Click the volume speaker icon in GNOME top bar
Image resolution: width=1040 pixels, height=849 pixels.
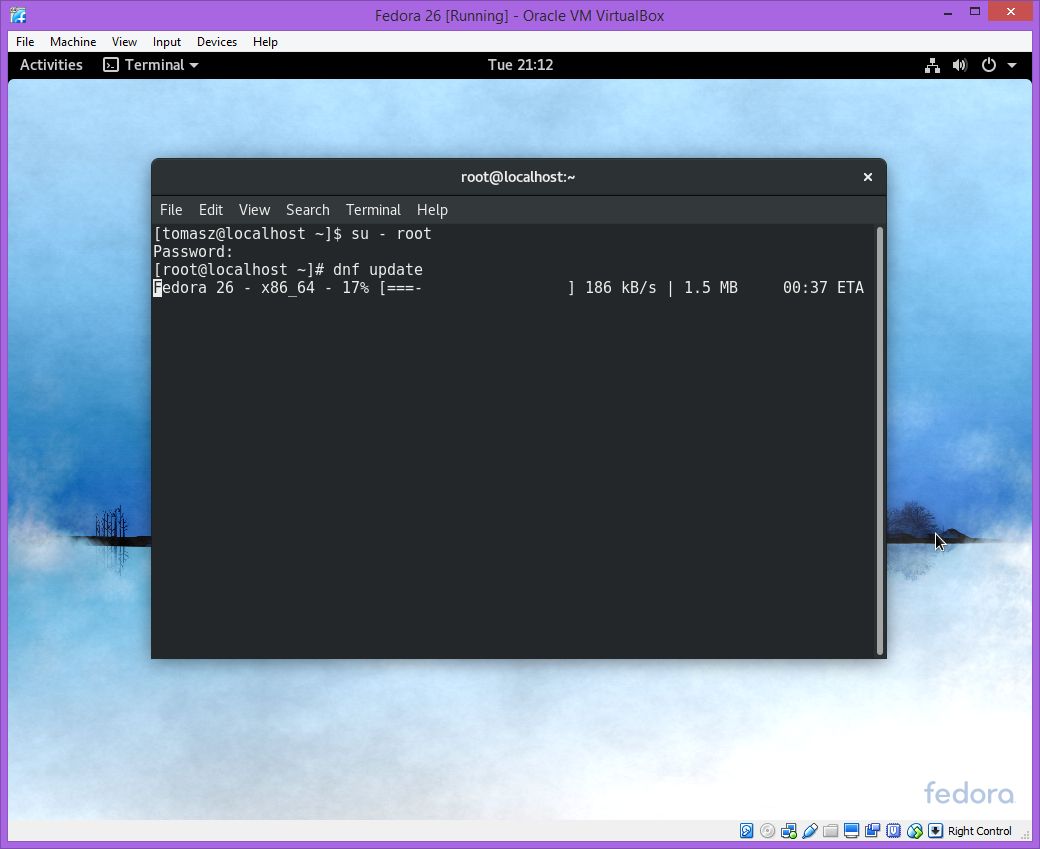click(x=960, y=65)
